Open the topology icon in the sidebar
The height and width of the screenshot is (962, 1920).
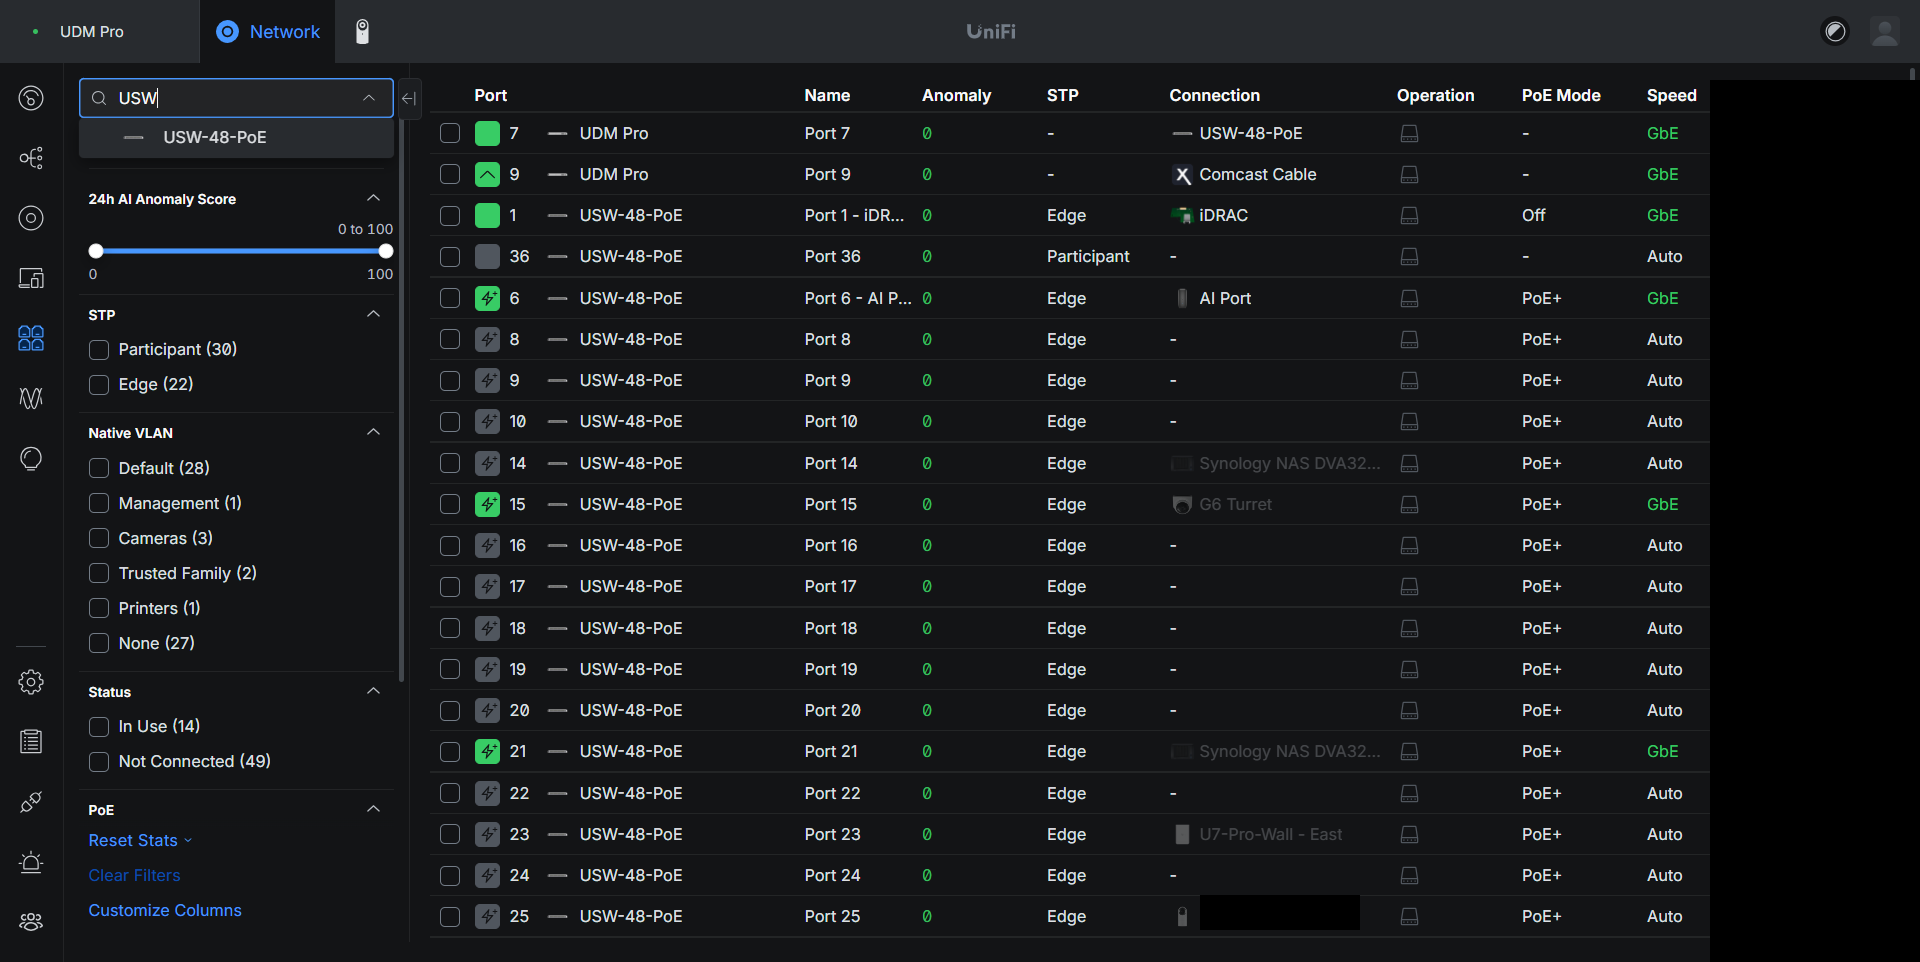click(31, 158)
